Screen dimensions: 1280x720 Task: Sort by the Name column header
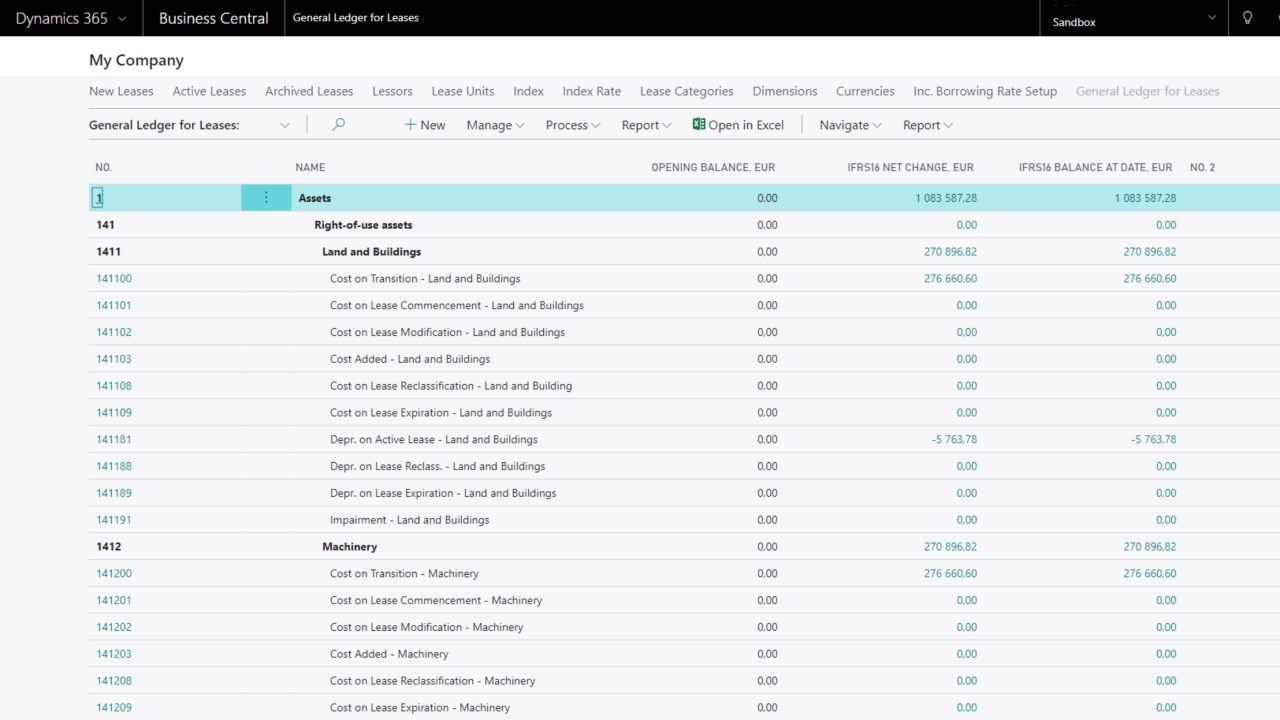point(310,167)
